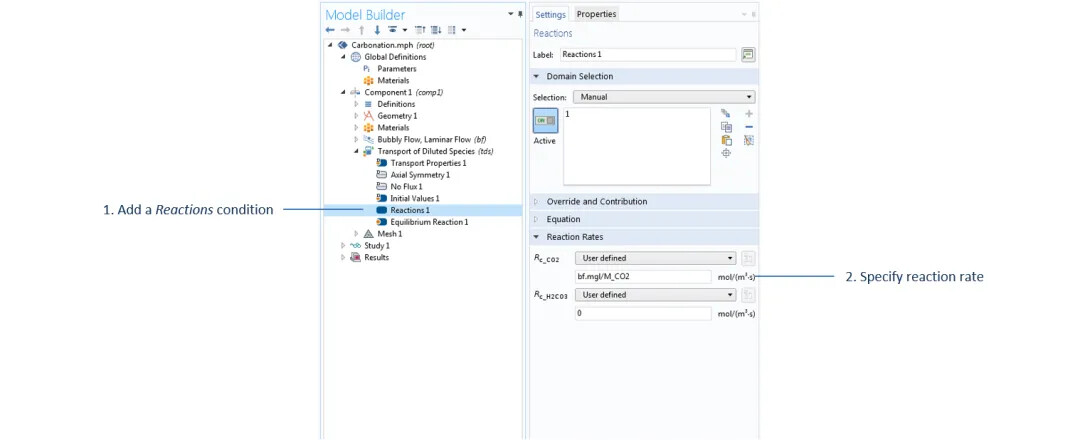Click the bf.mgl/M_CO2 reaction rate field
Image resolution: width=1080 pixels, height=440 pixels.
tap(643, 276)
